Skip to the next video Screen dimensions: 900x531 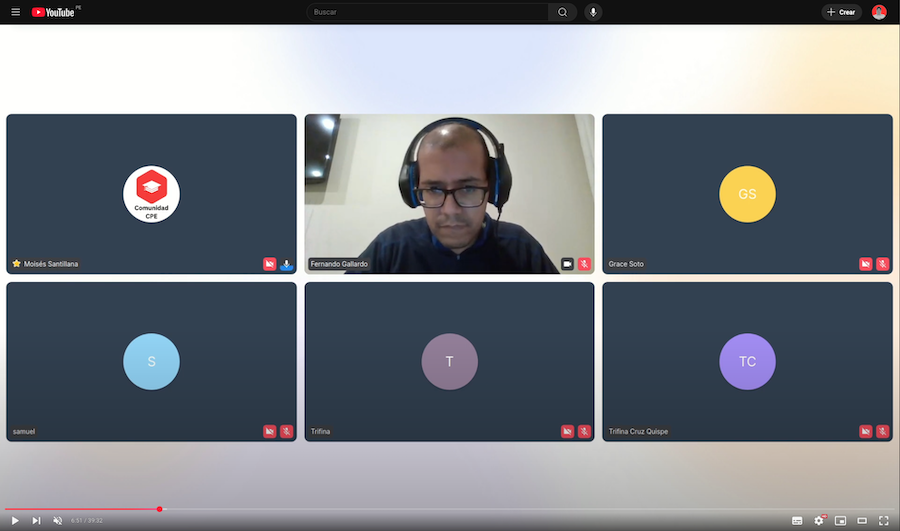36,520
